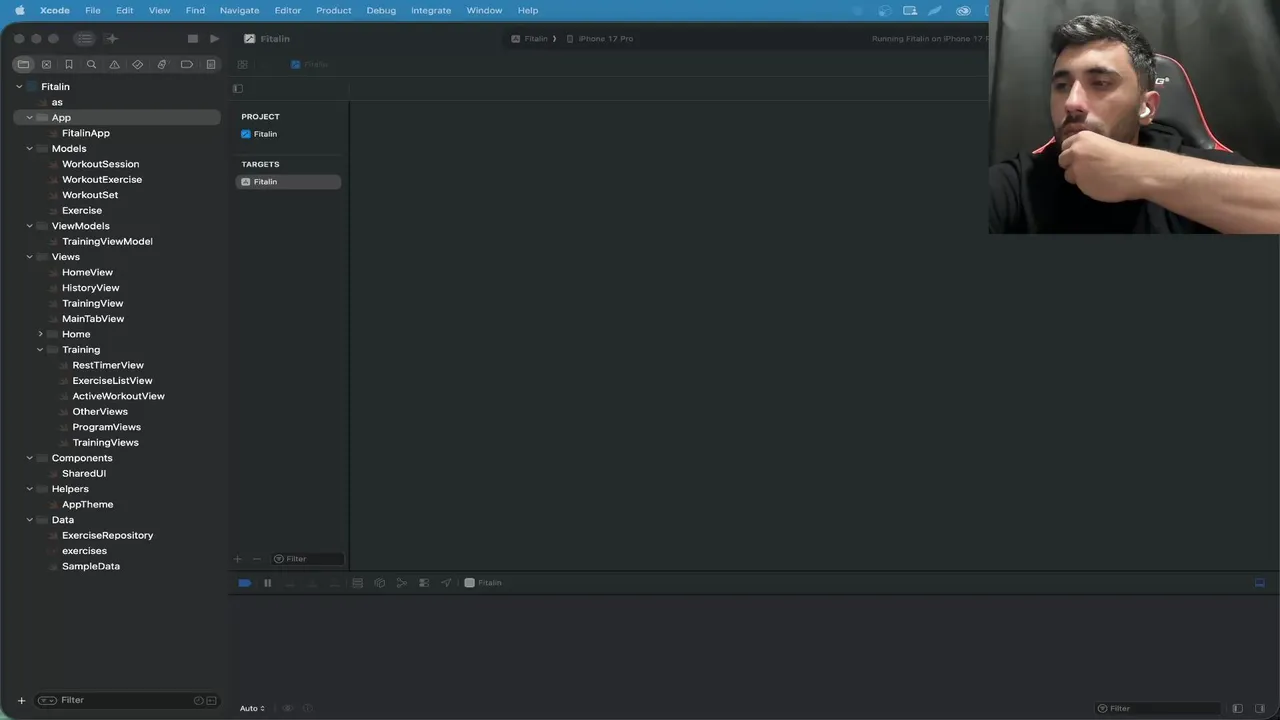Image resolution: width=1280 pixels, height=720 pixels.
Task: Collapse the Views group
Action: click(29, 257)
